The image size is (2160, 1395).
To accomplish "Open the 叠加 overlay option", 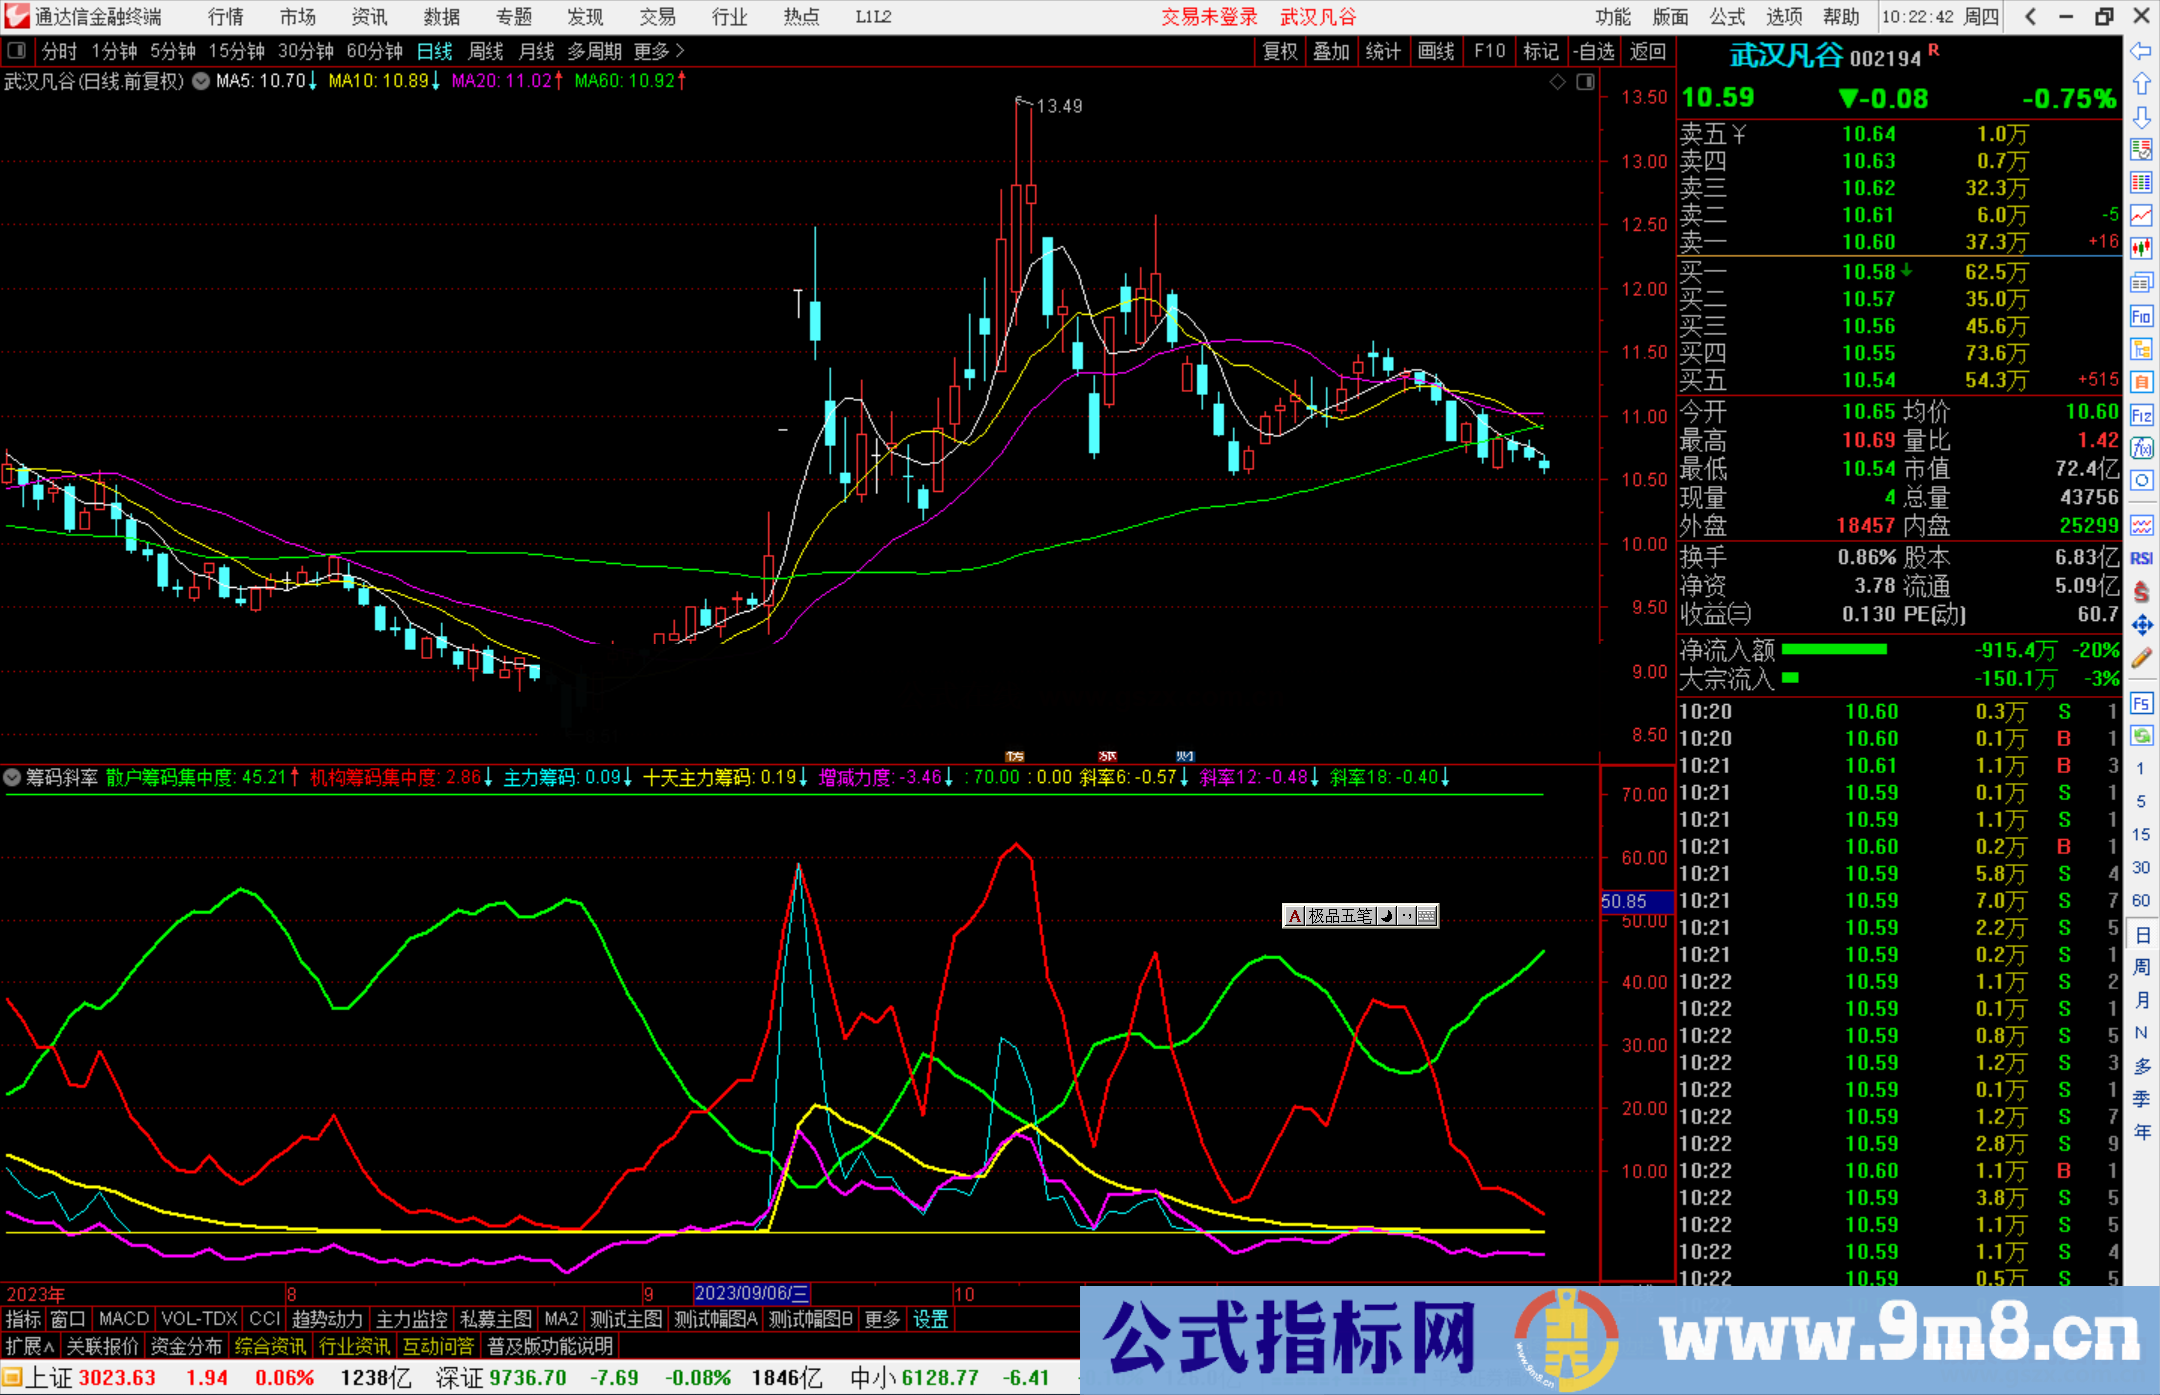I will pos(1332,51).
